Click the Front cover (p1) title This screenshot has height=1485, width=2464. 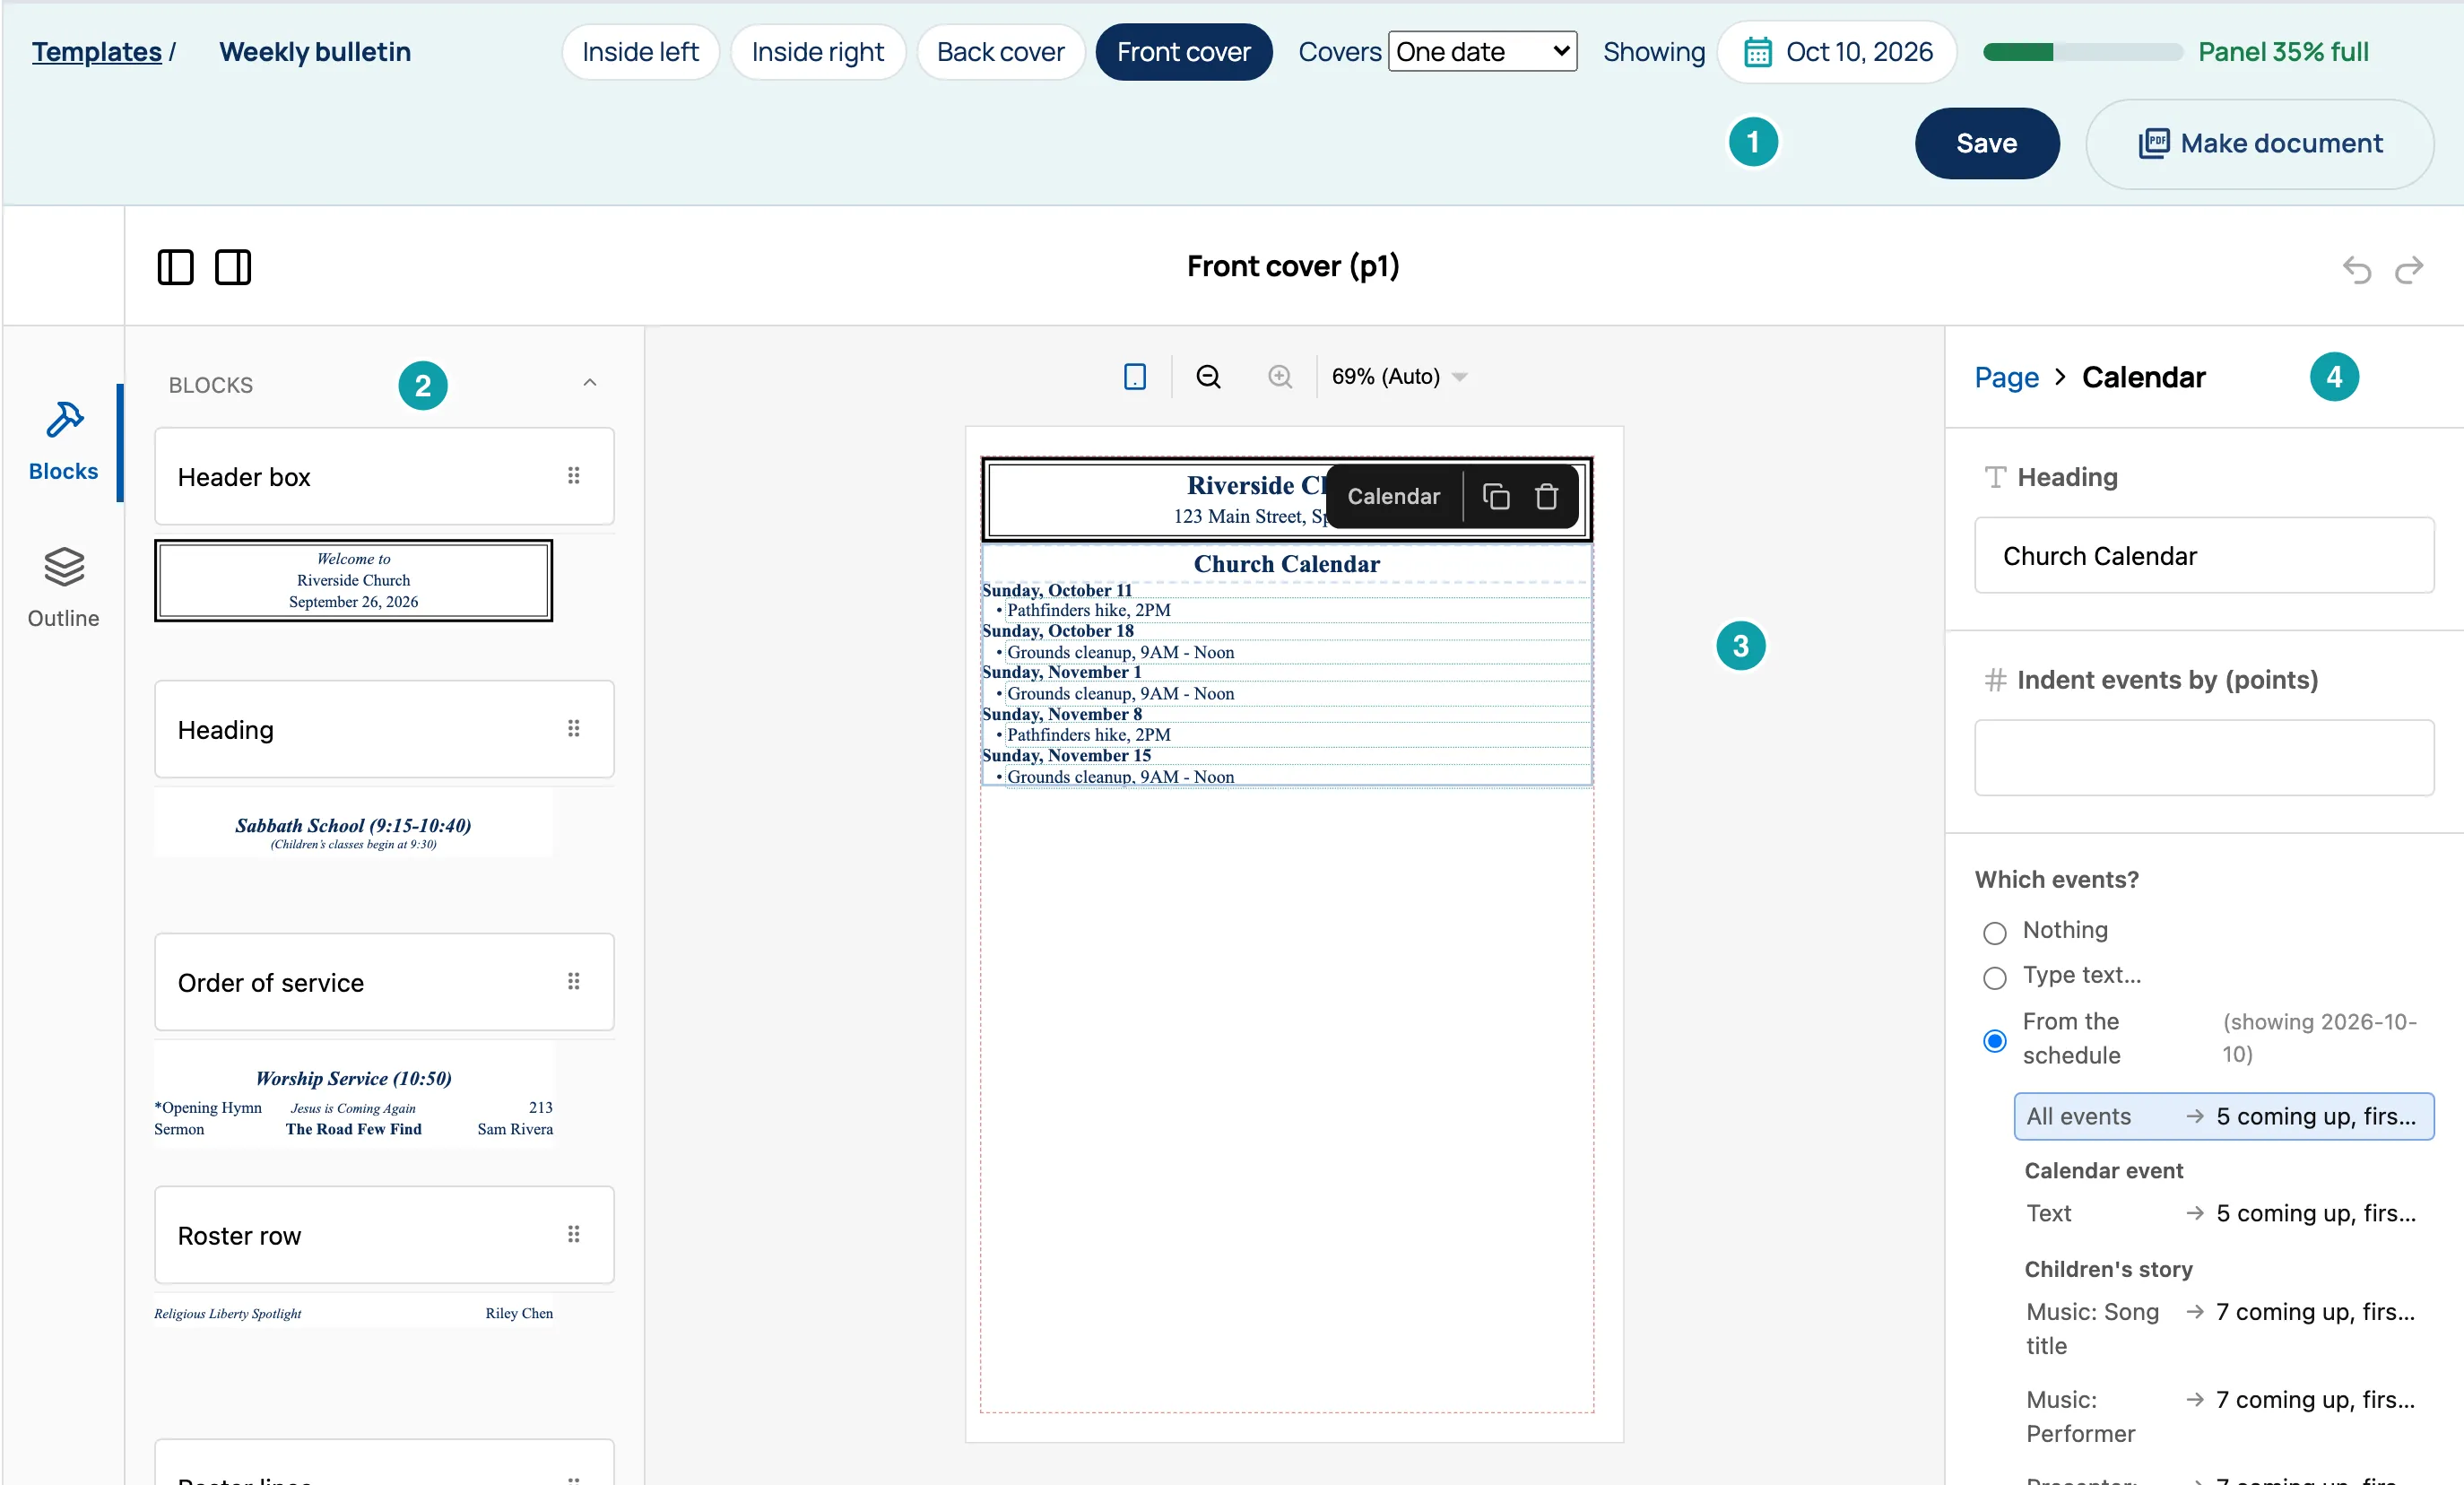coord(1293,266)
